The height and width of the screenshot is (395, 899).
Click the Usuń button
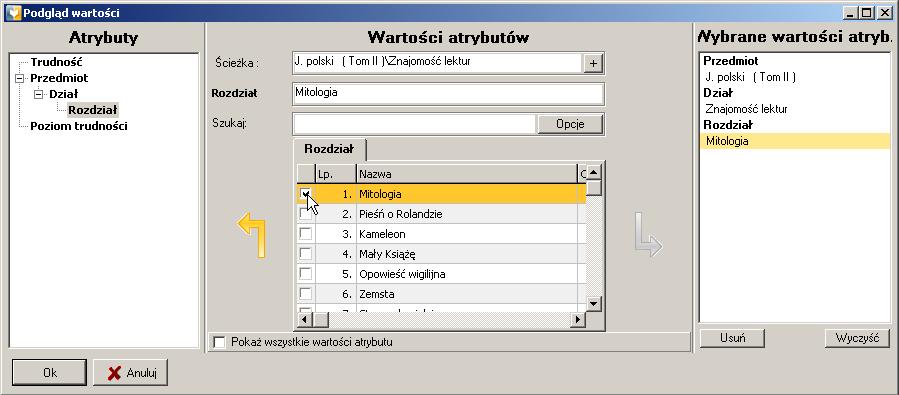[732, 338]
